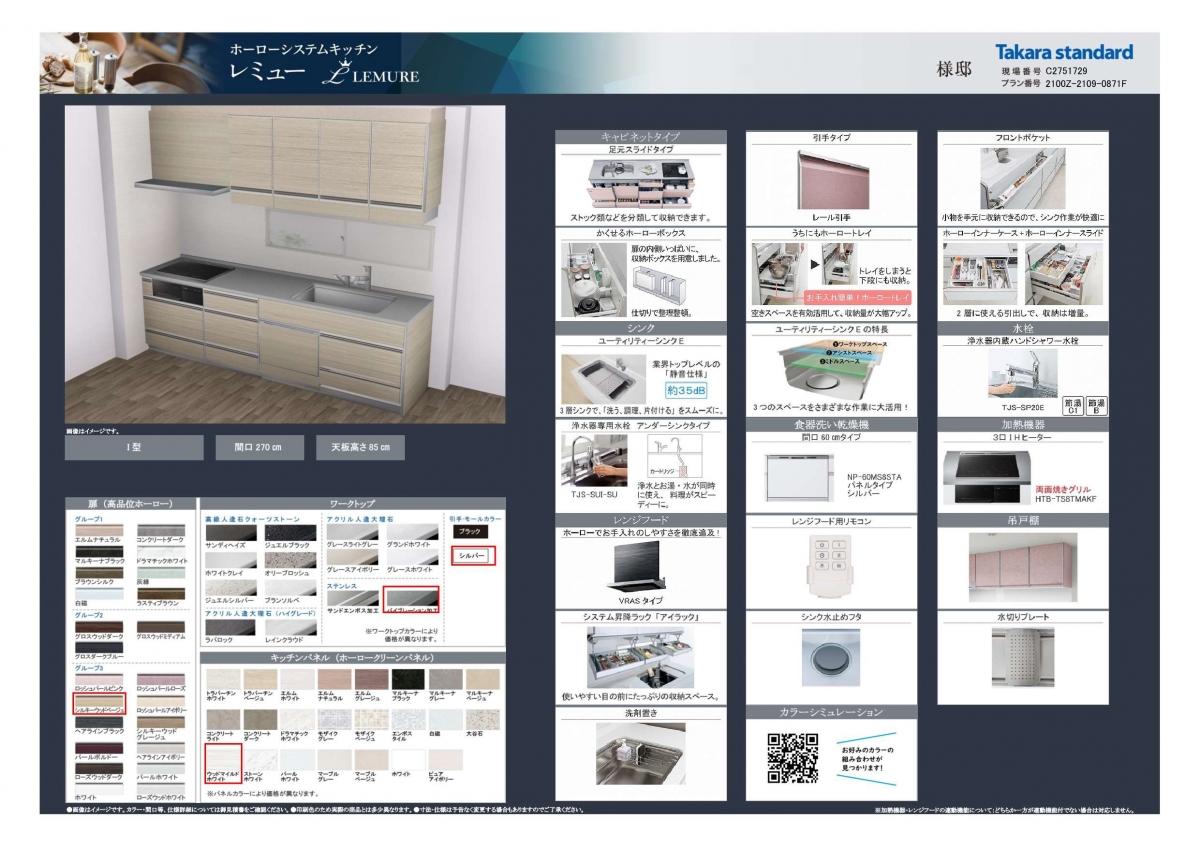The height and width of the screenshot is (848, 1200).
Task: Pick the パールボルドー door swatch
Action: click(99, 746)
